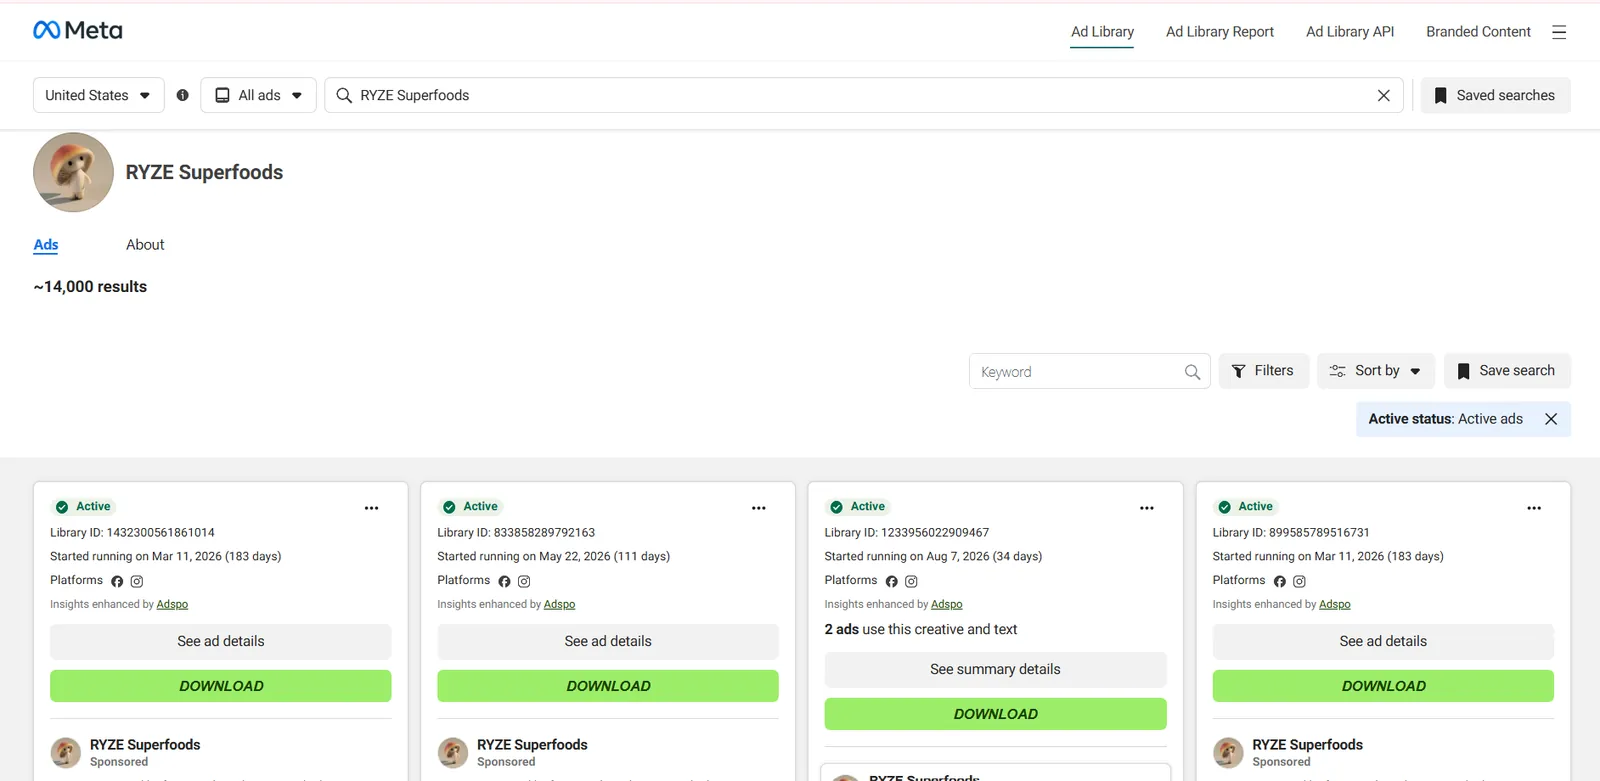Click the keyword search magnifier icon

(1192, 372)
